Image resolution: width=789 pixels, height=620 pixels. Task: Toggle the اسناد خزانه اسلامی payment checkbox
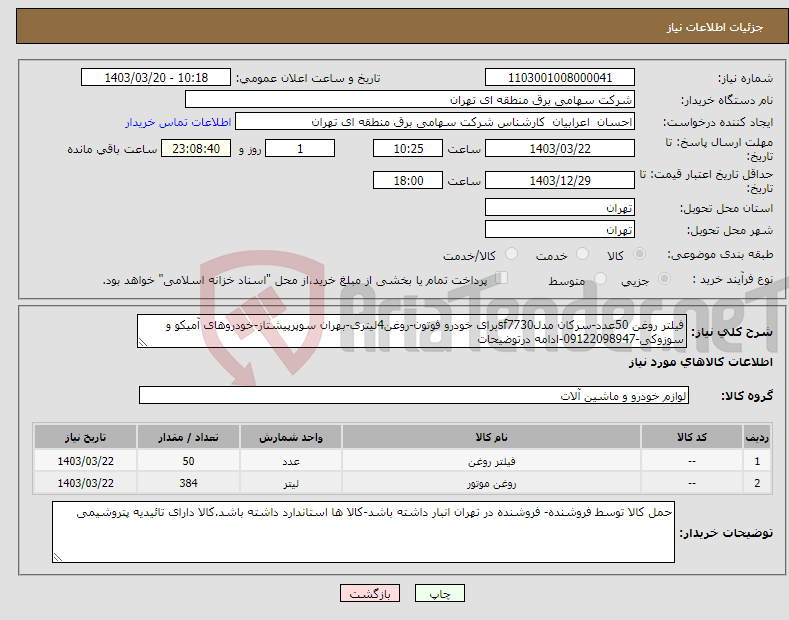coord(502,278)
